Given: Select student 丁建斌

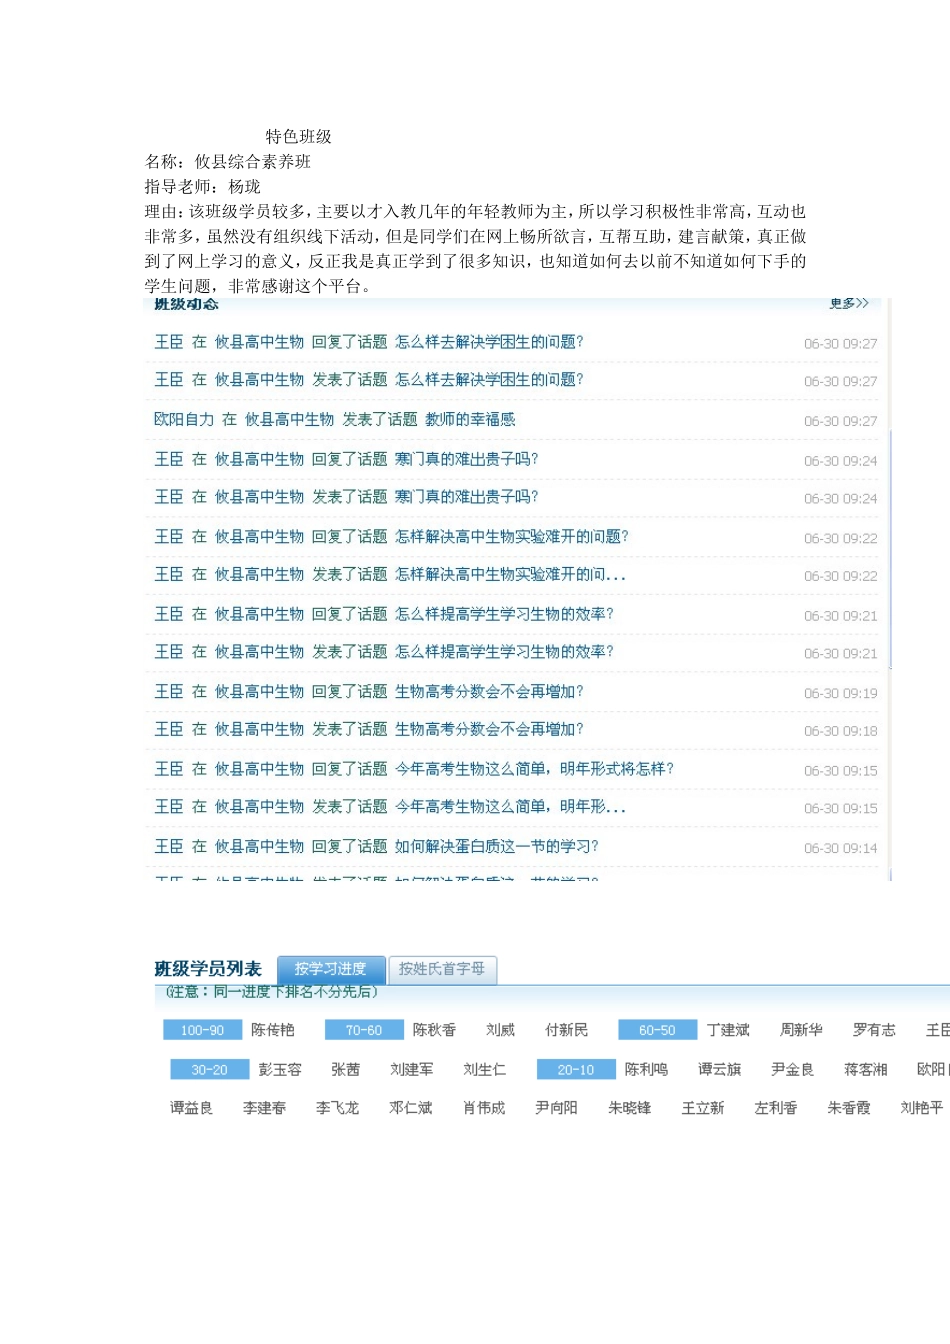Looking at the screenshot, I should coord(728,1030).
